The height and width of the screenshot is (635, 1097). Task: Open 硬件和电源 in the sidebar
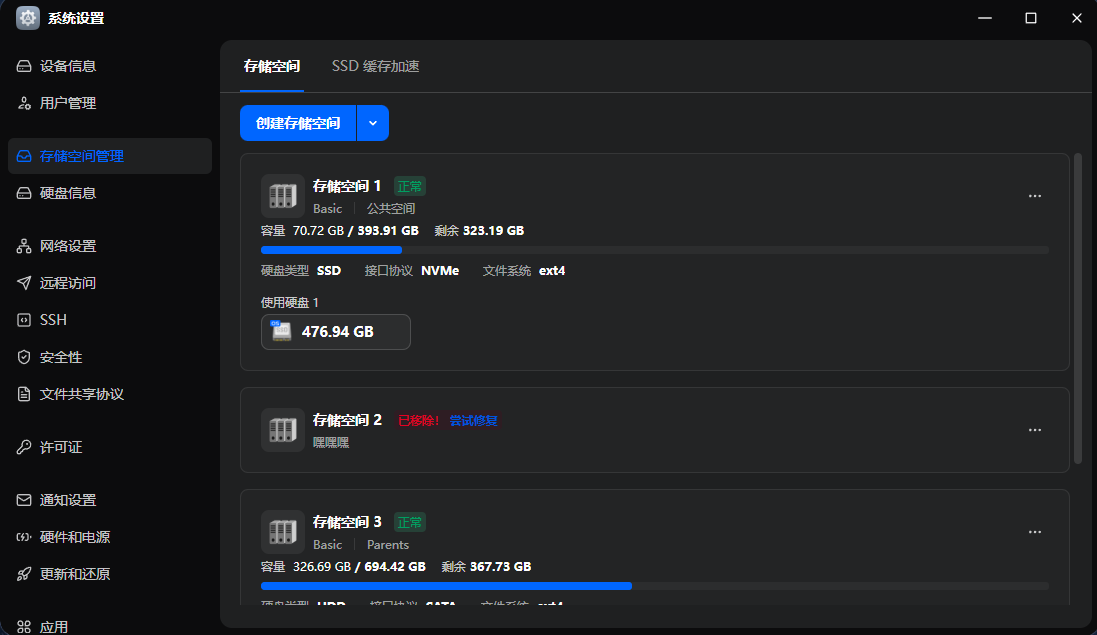[110, 537]
